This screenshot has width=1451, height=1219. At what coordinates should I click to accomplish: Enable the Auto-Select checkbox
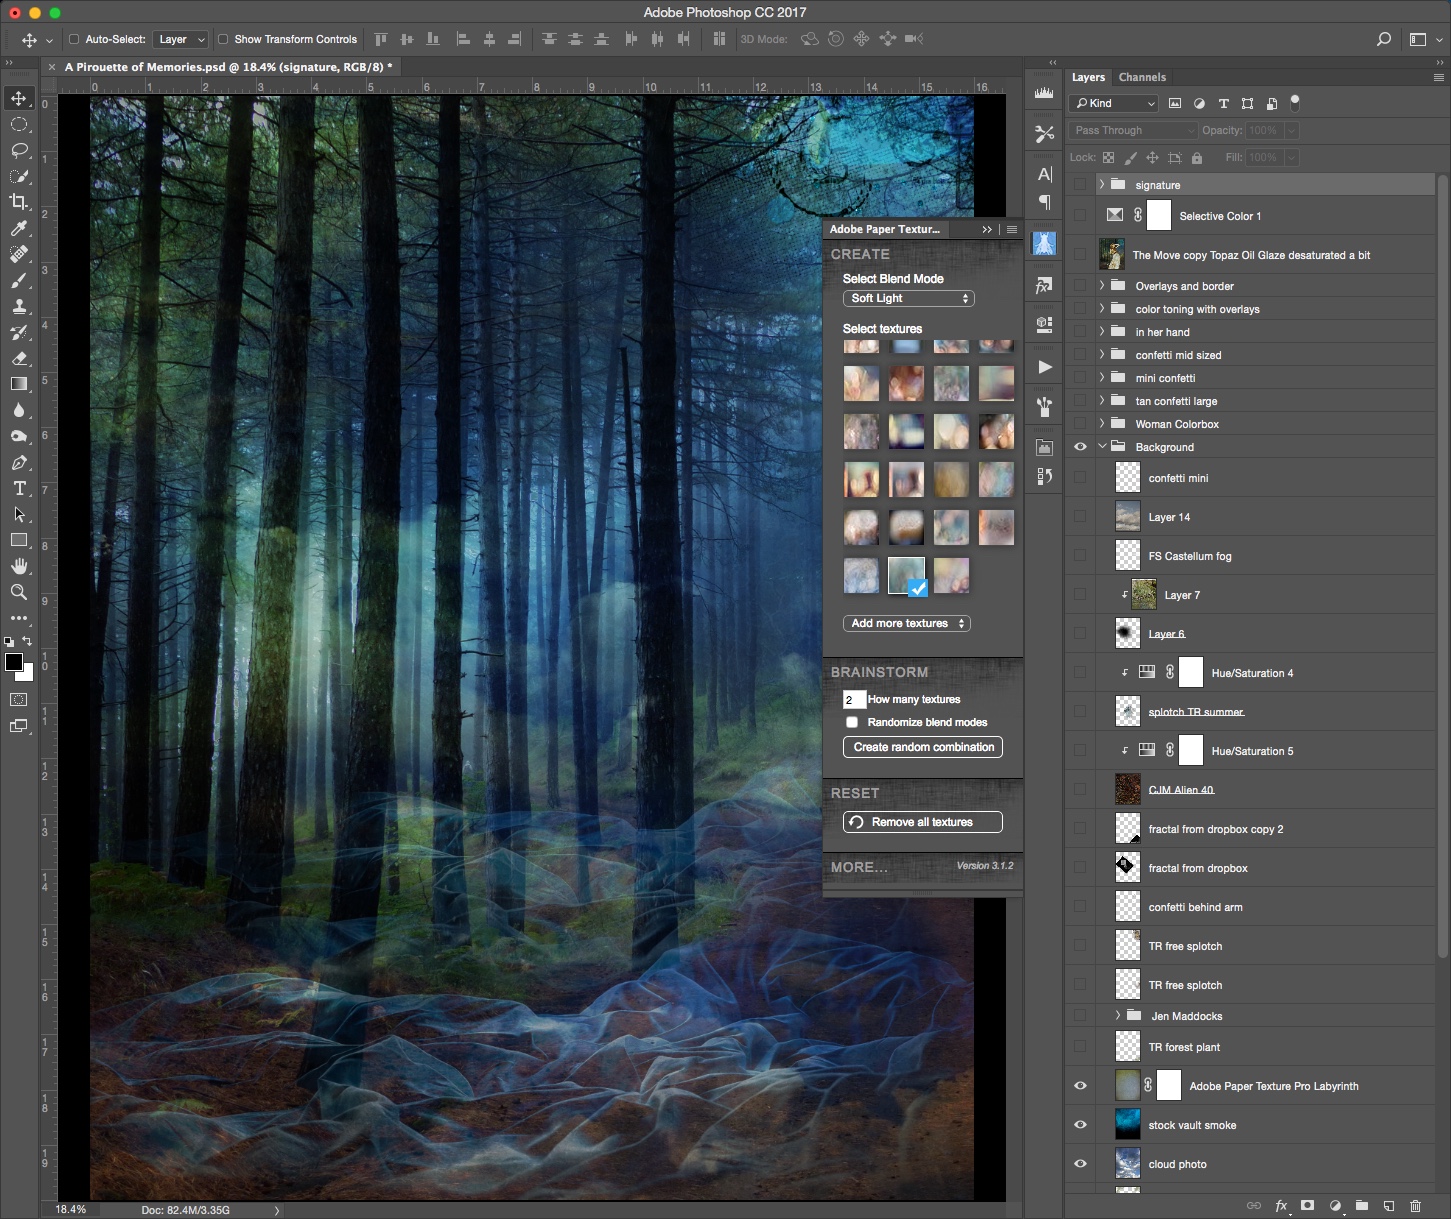74,39
